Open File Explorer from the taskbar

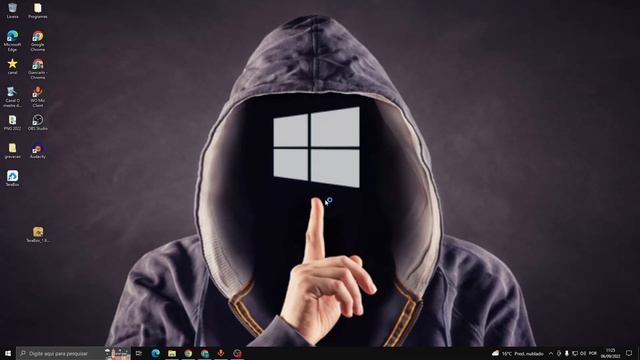pyautogui.click(x=172, y=353)
